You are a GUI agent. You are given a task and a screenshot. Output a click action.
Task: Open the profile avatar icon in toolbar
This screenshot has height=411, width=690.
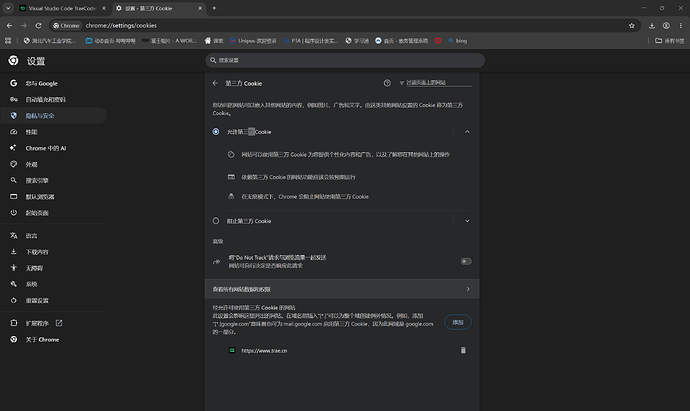click(x=666, y=26)
